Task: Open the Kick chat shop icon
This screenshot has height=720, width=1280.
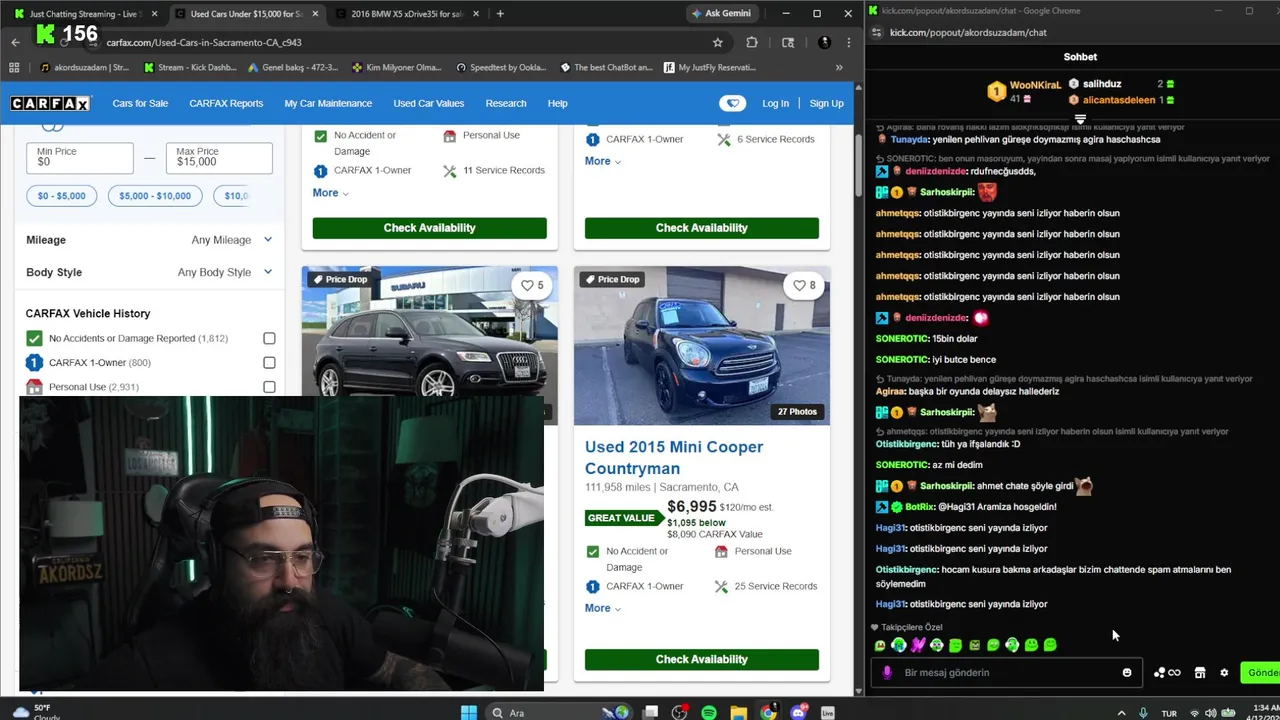Action: click(1200, 673)
